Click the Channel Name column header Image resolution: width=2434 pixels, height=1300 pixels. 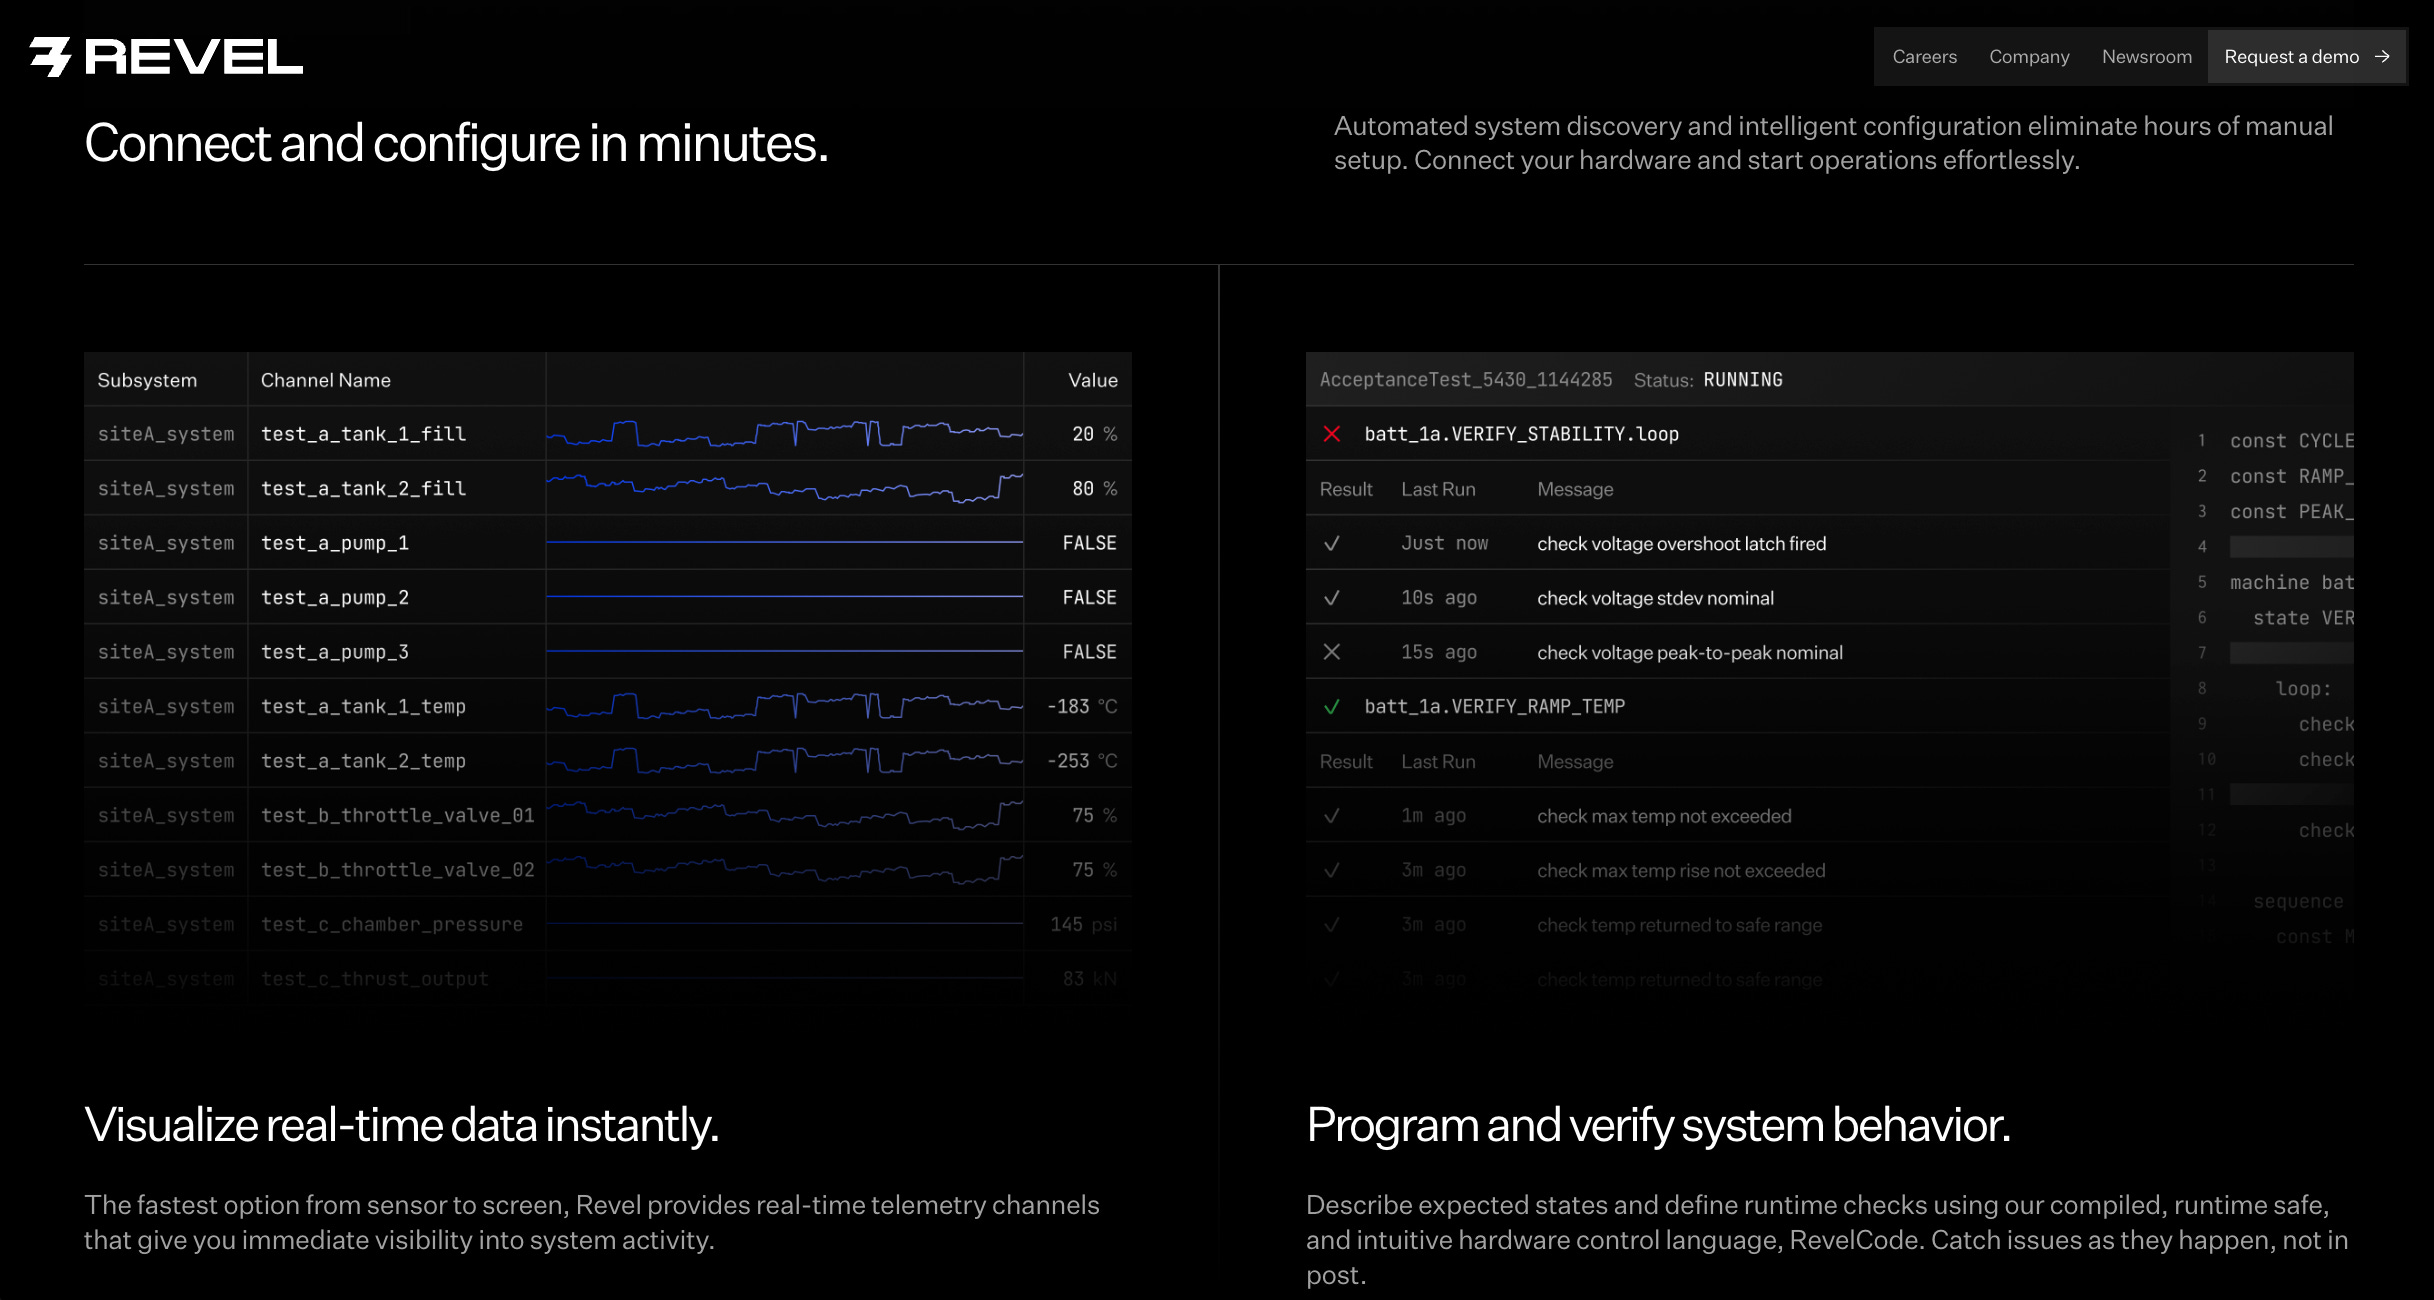[326, 380]
